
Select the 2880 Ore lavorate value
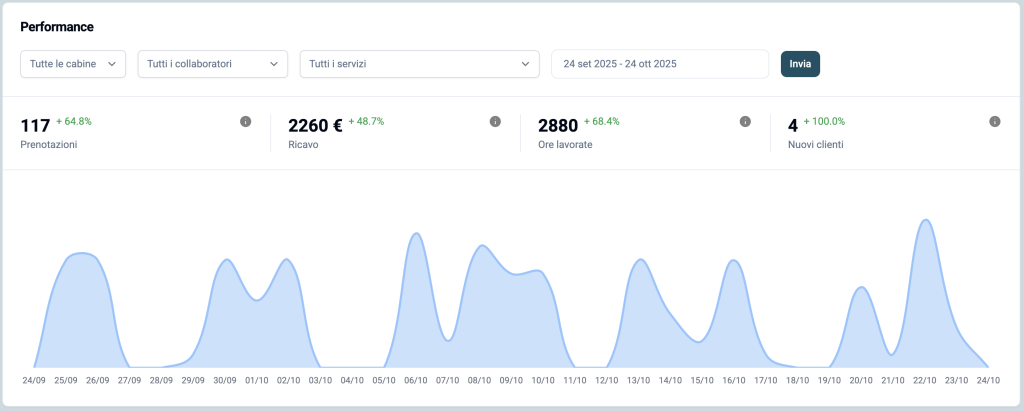pyautogui.click(x=558, y=126)
